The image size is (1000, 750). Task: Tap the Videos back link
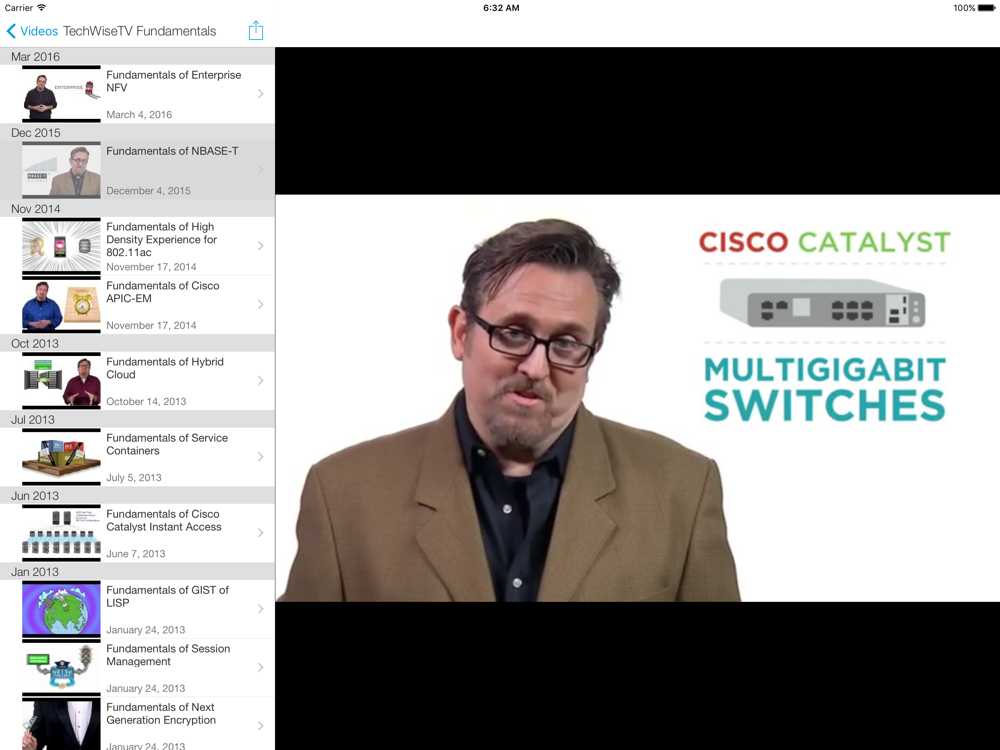(39, 31)
